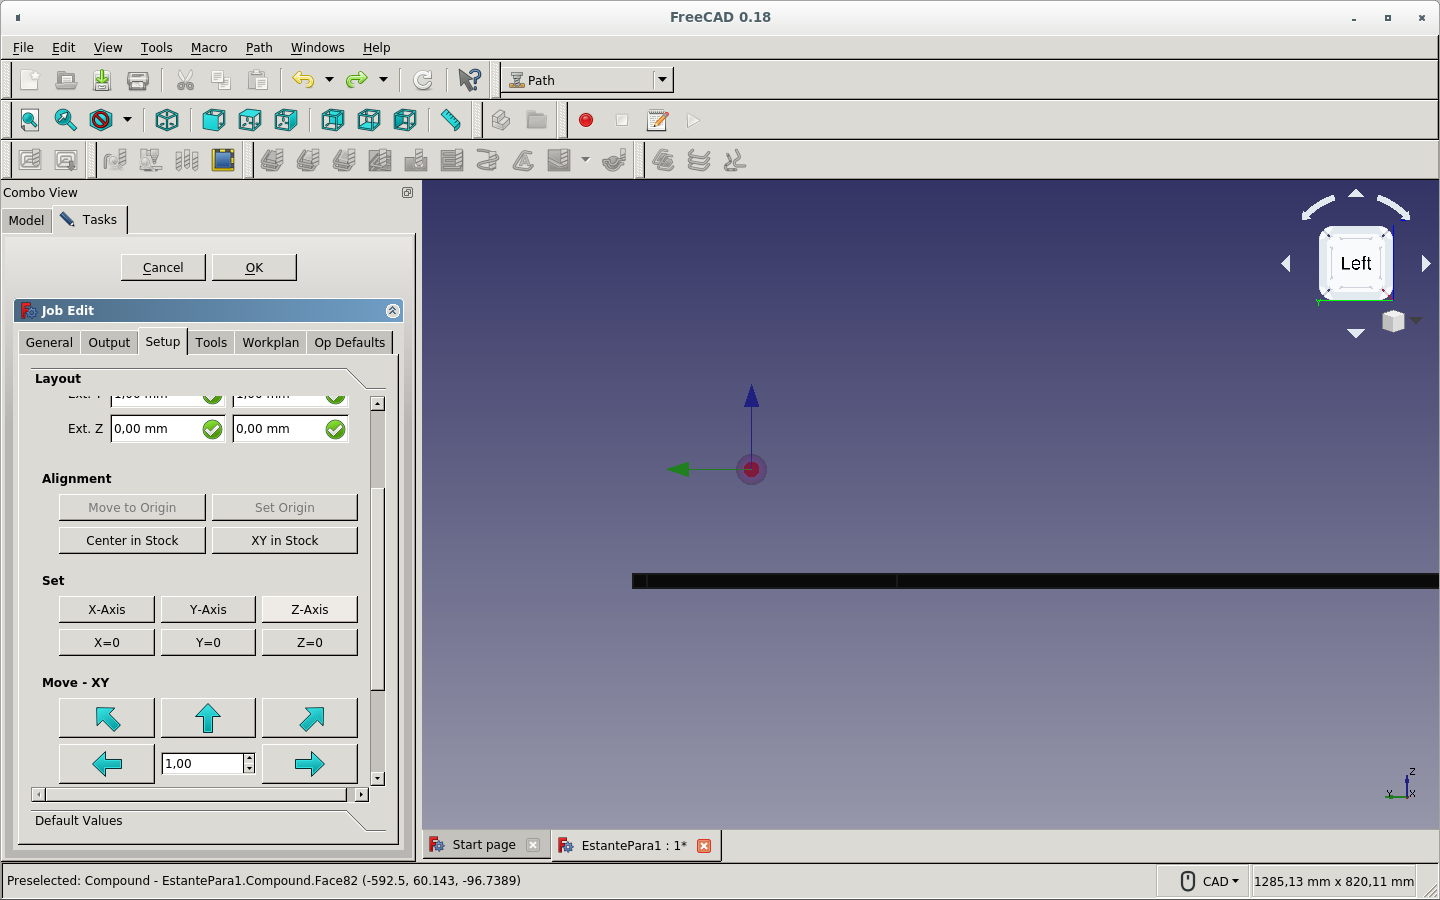
Task: Click the Redo arrow icon
Action: click(357, 80)
